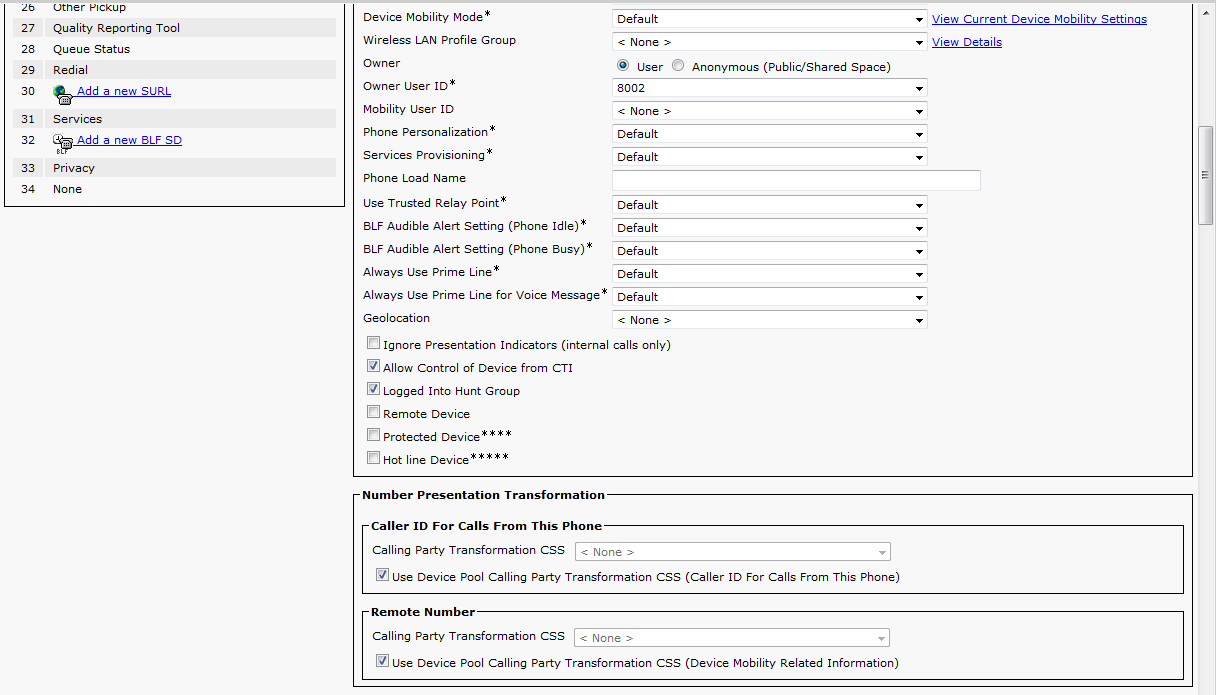Open the Add a new SURL link
The width and height of the screenshot is (1216, 695).
(x=124, y=91)
